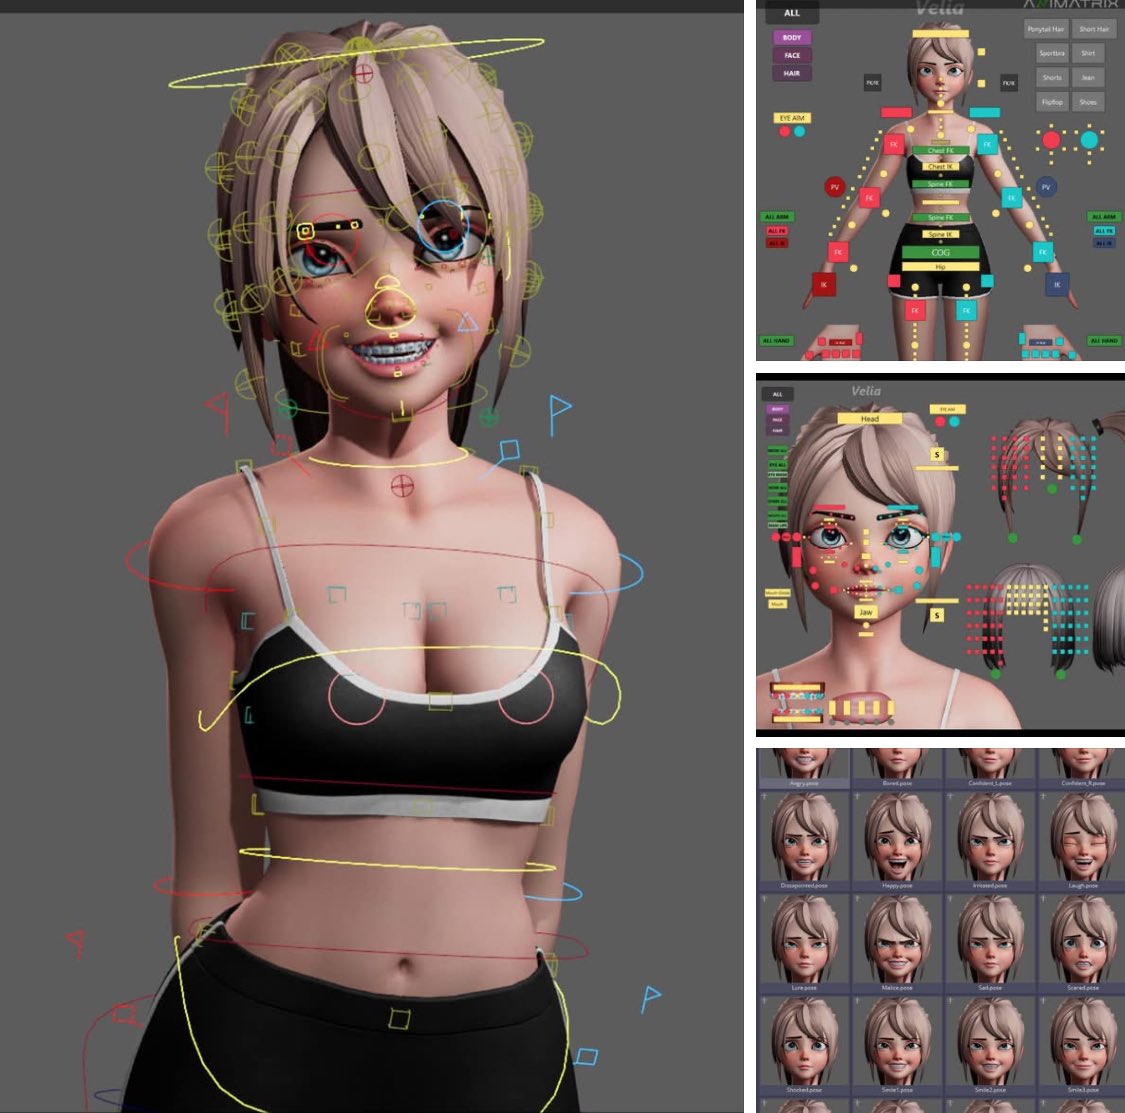1125x1113 pixels.
Task: Select the Angry.pose entry
Action: pyautogui.click(x=804, y=768)
